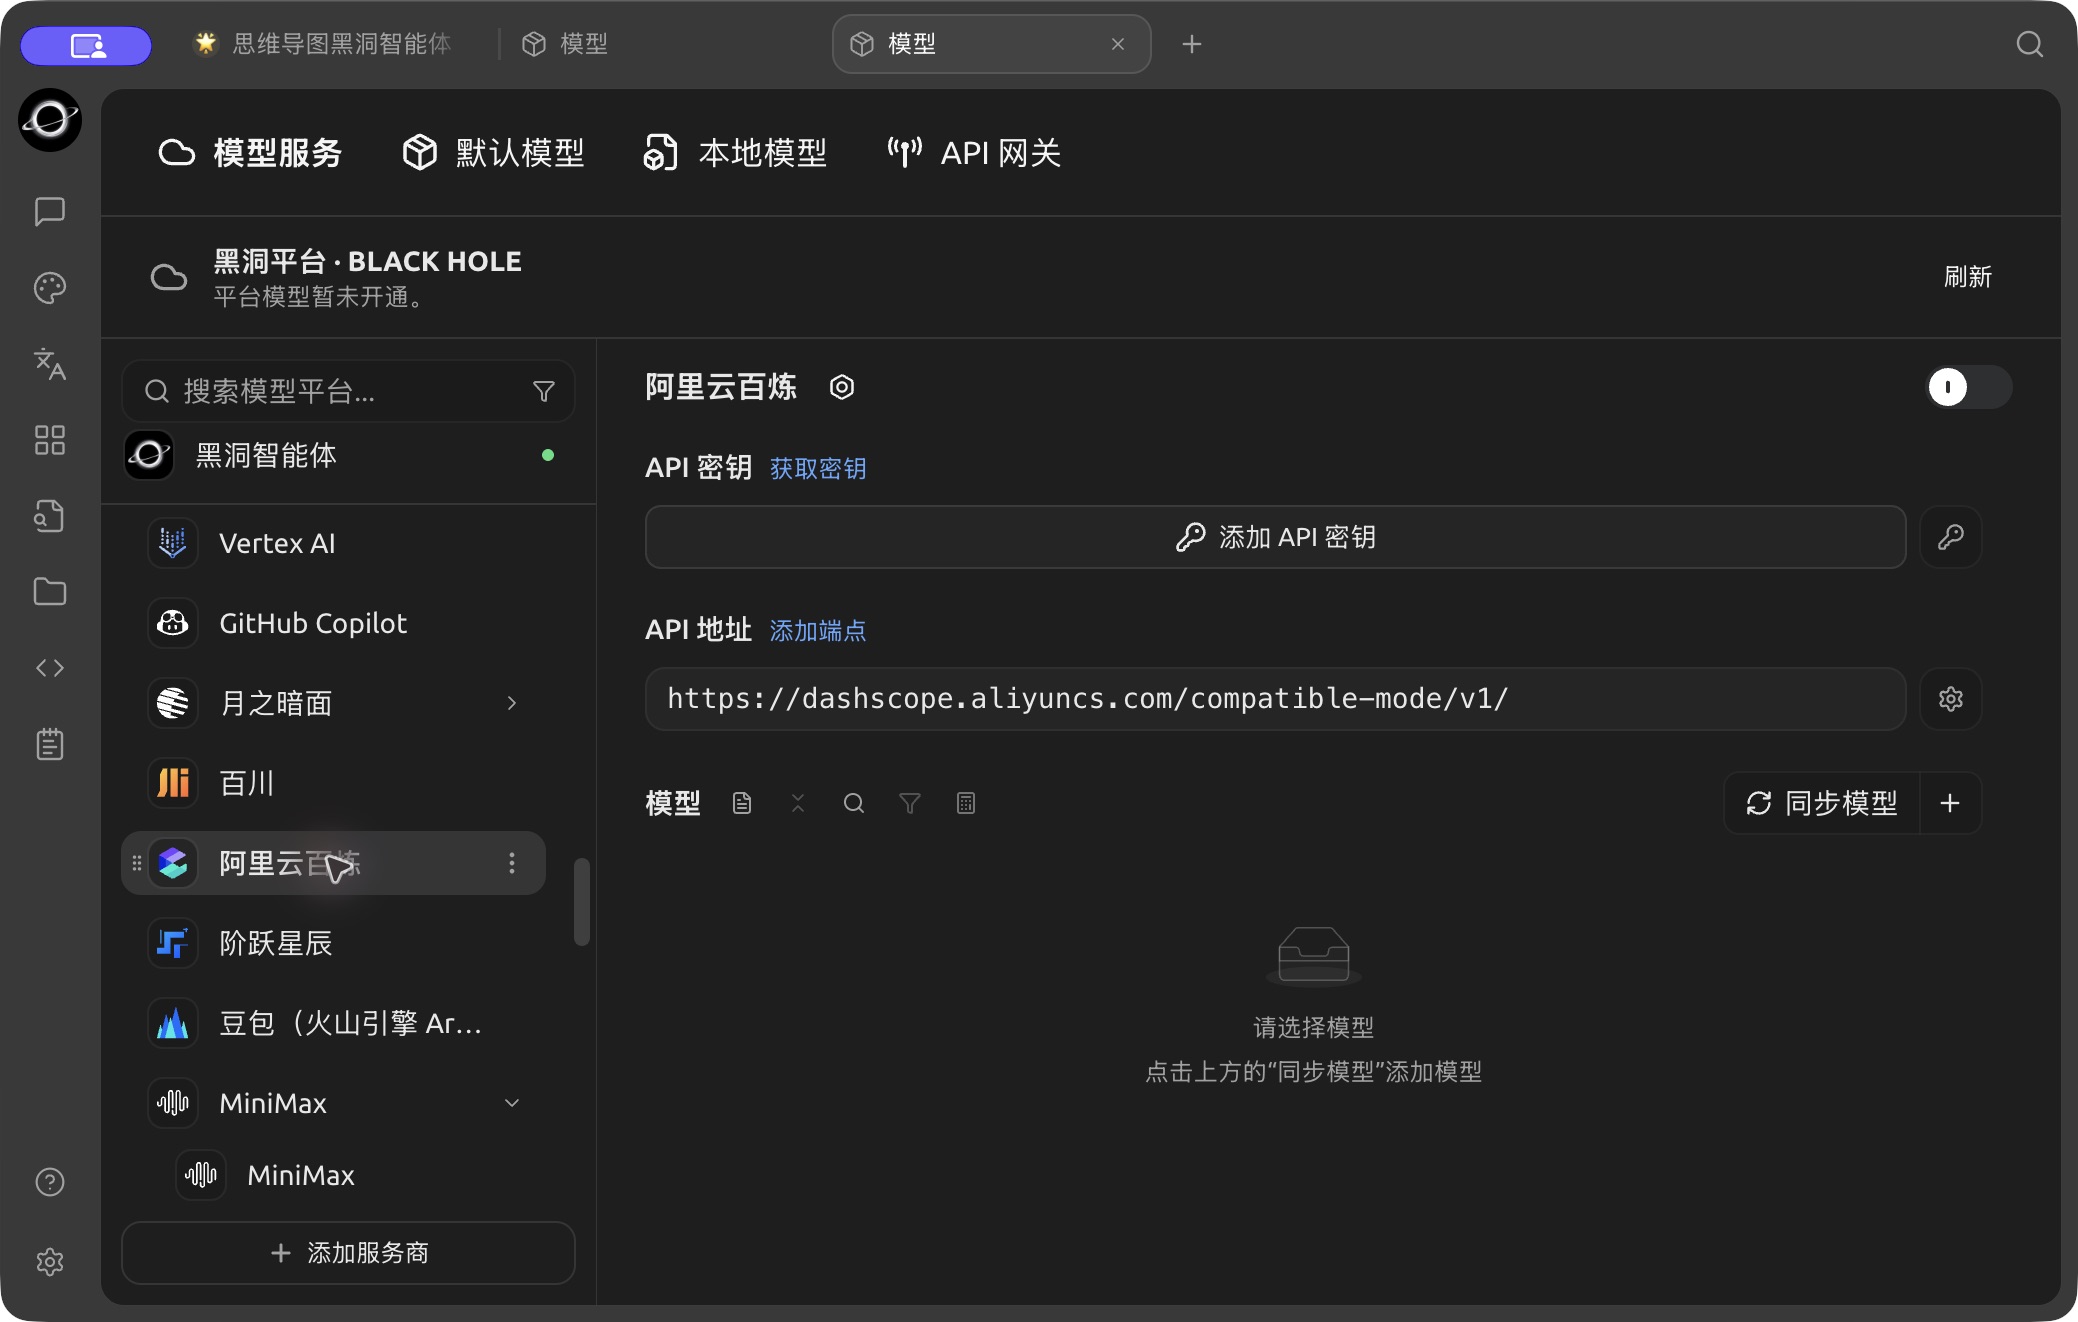Open the code brackets icon in sidebar
The width and height of the screenshot is (2078, 1322).
pos(50,668)
